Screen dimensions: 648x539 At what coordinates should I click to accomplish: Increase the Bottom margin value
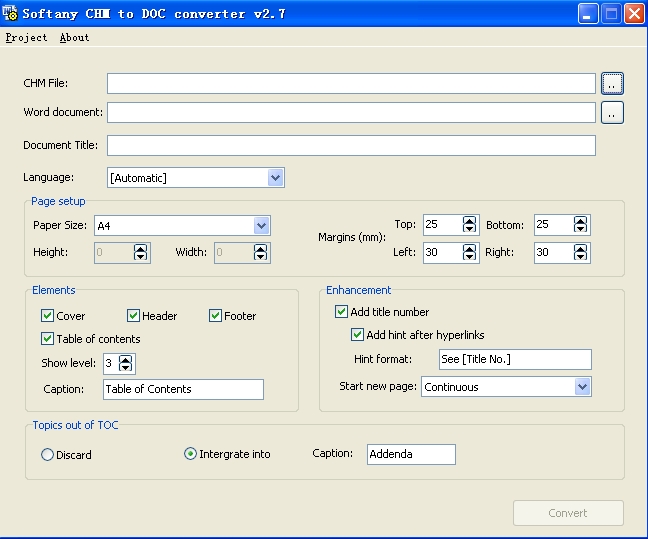(580, 220)
